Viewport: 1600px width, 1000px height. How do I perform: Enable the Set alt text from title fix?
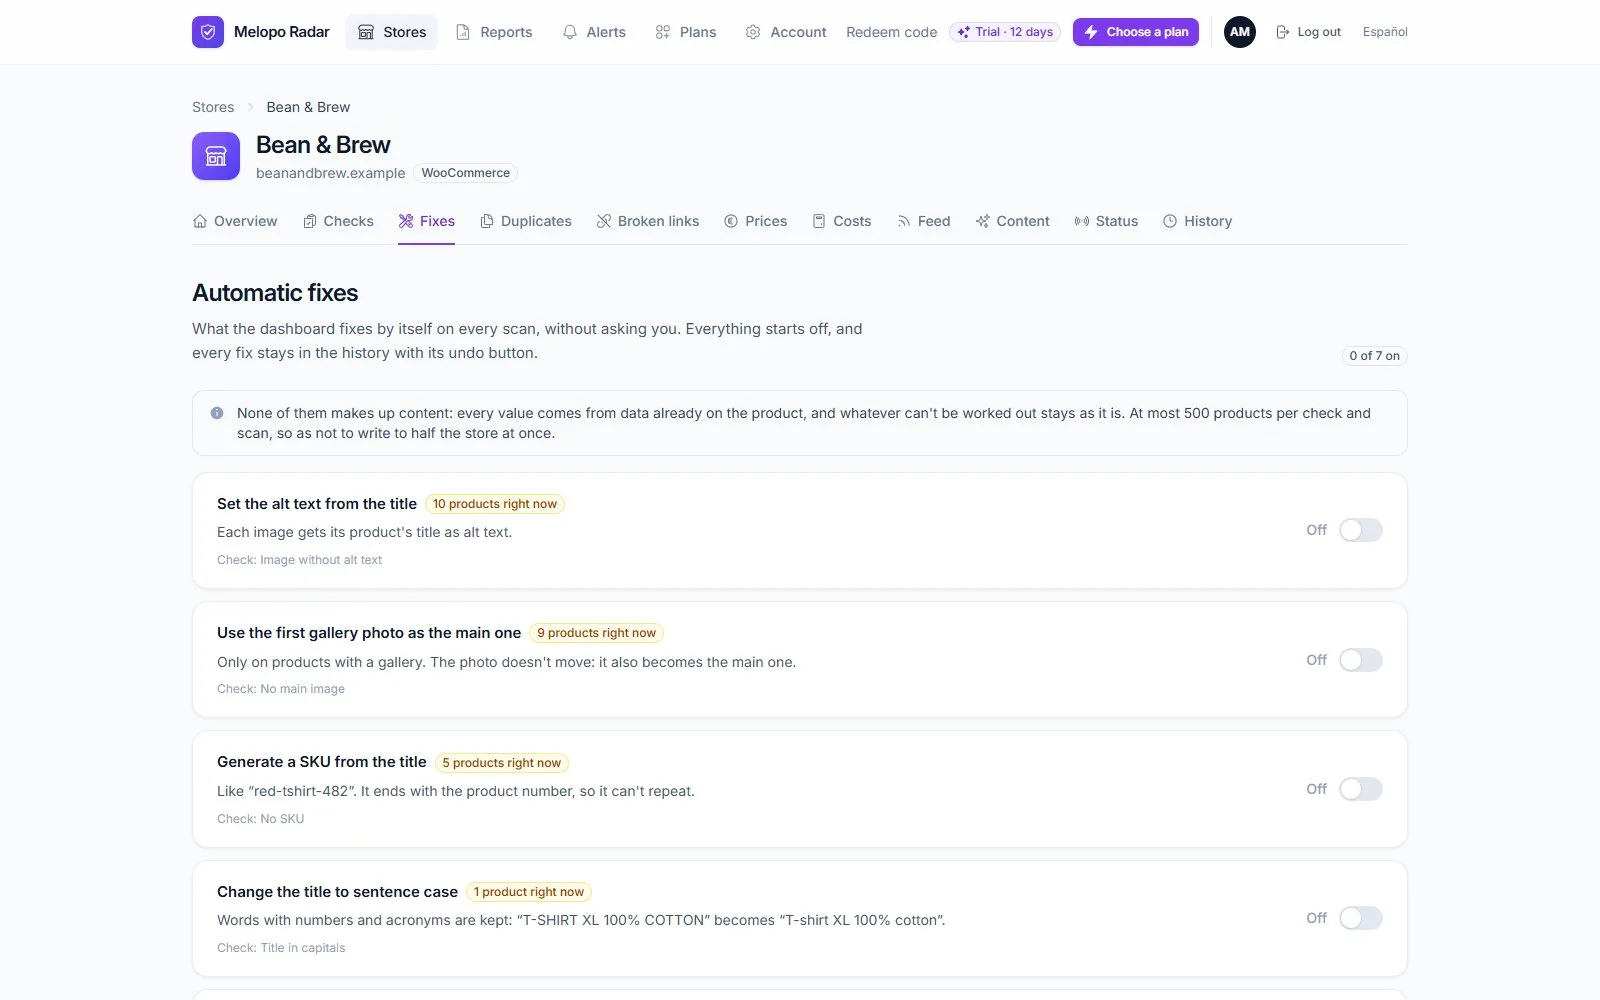(x=1361, y=530)
